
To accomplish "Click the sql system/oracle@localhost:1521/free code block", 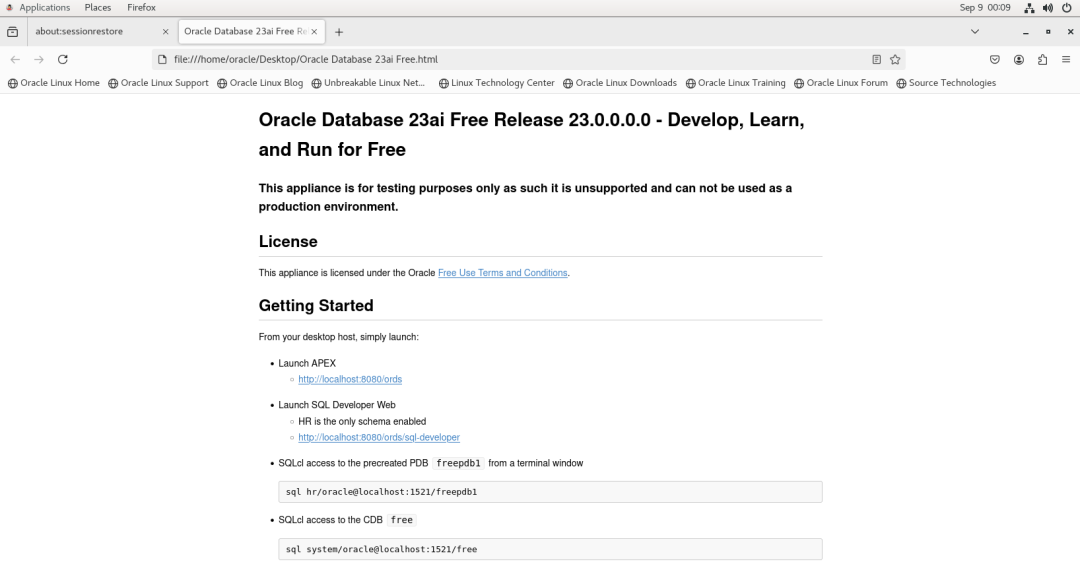I will tap(550, 549).
